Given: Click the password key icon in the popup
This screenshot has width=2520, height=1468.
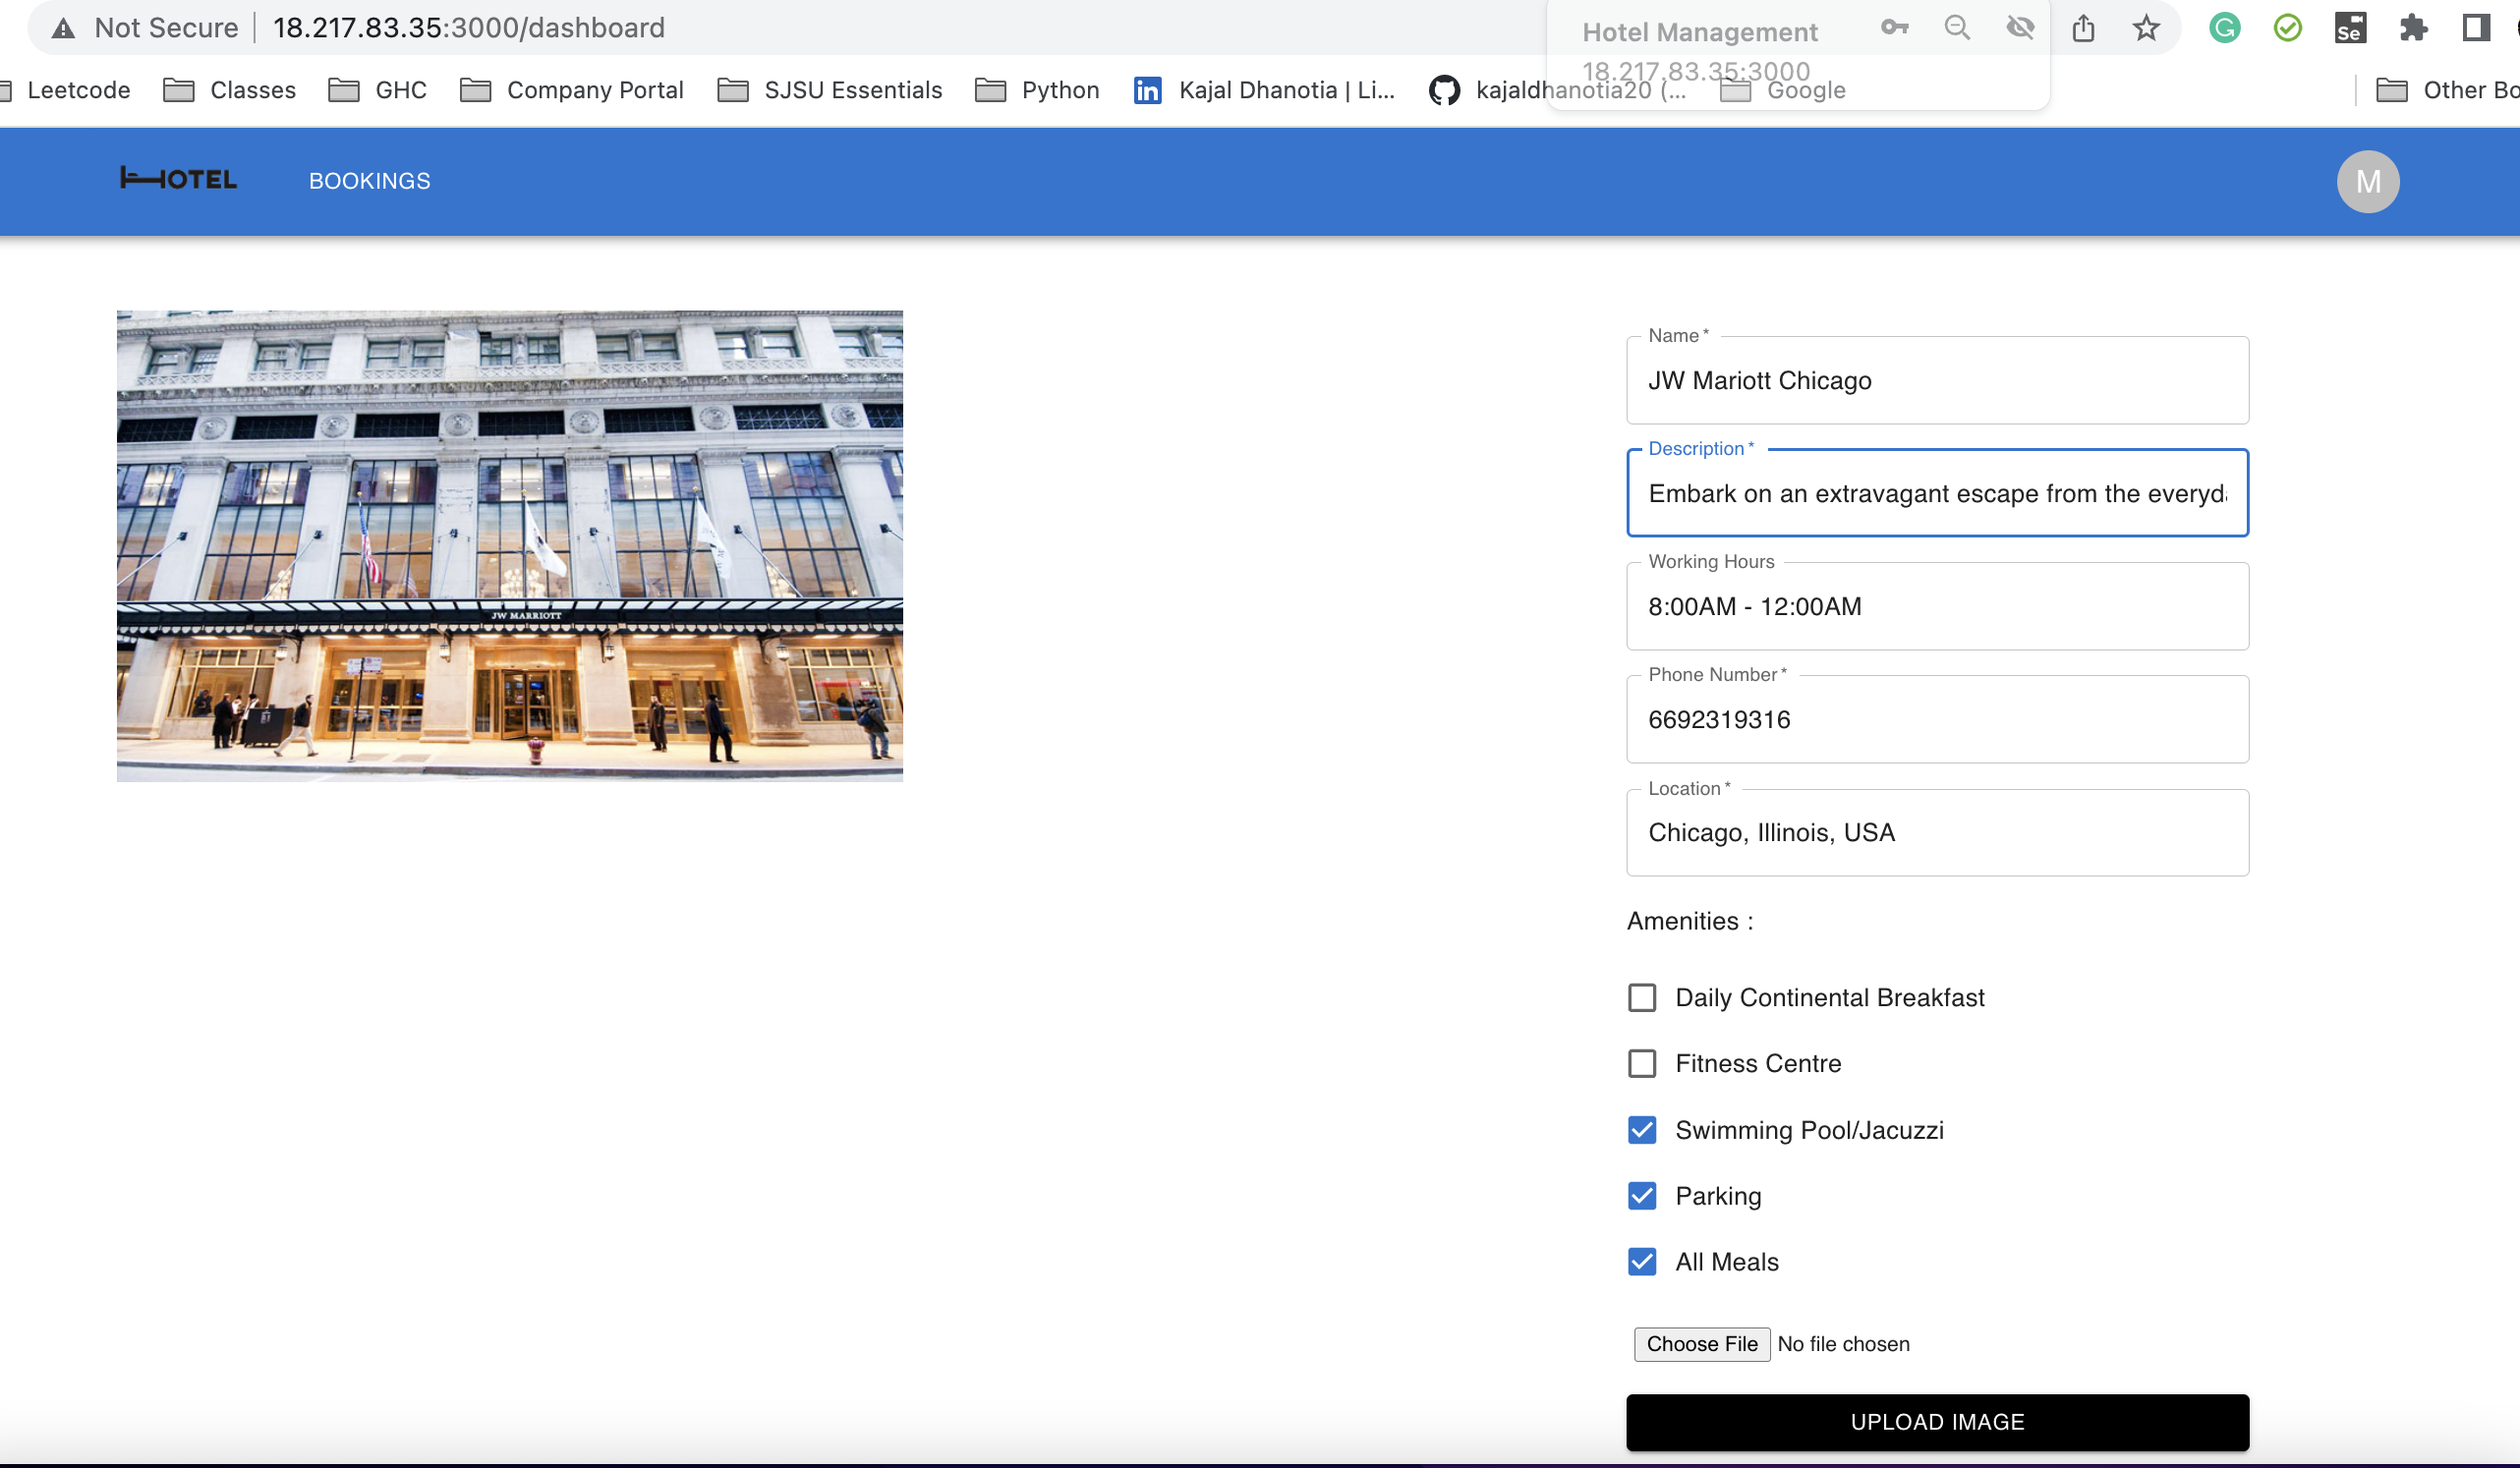Looking at the screenshot, I should click(x=1895, y=27).
